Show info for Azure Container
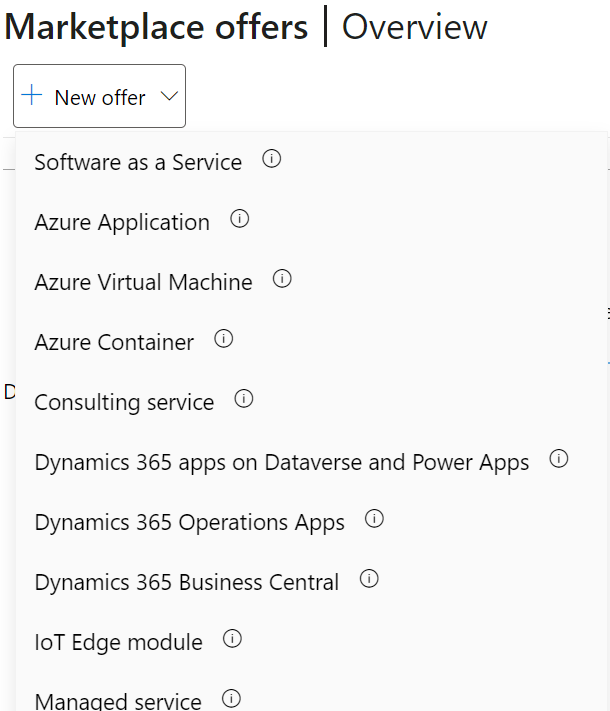This screenshot has height=711, width=610. coord(223,339)
